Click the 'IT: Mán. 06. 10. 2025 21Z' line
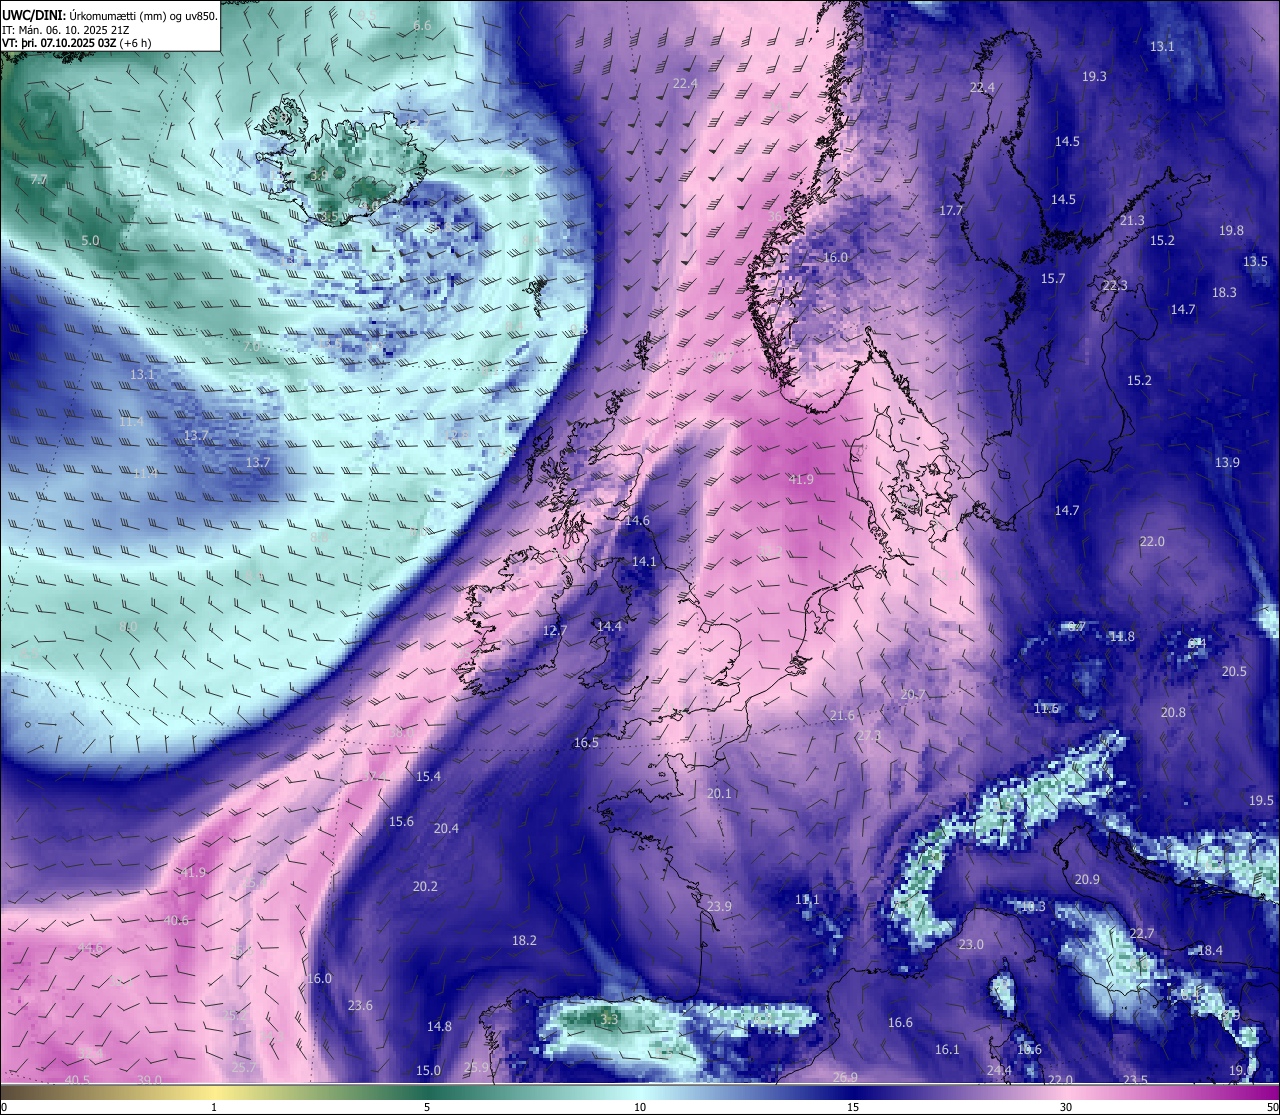Viewport: 1280px width, 1115px height. pos(65,29)
